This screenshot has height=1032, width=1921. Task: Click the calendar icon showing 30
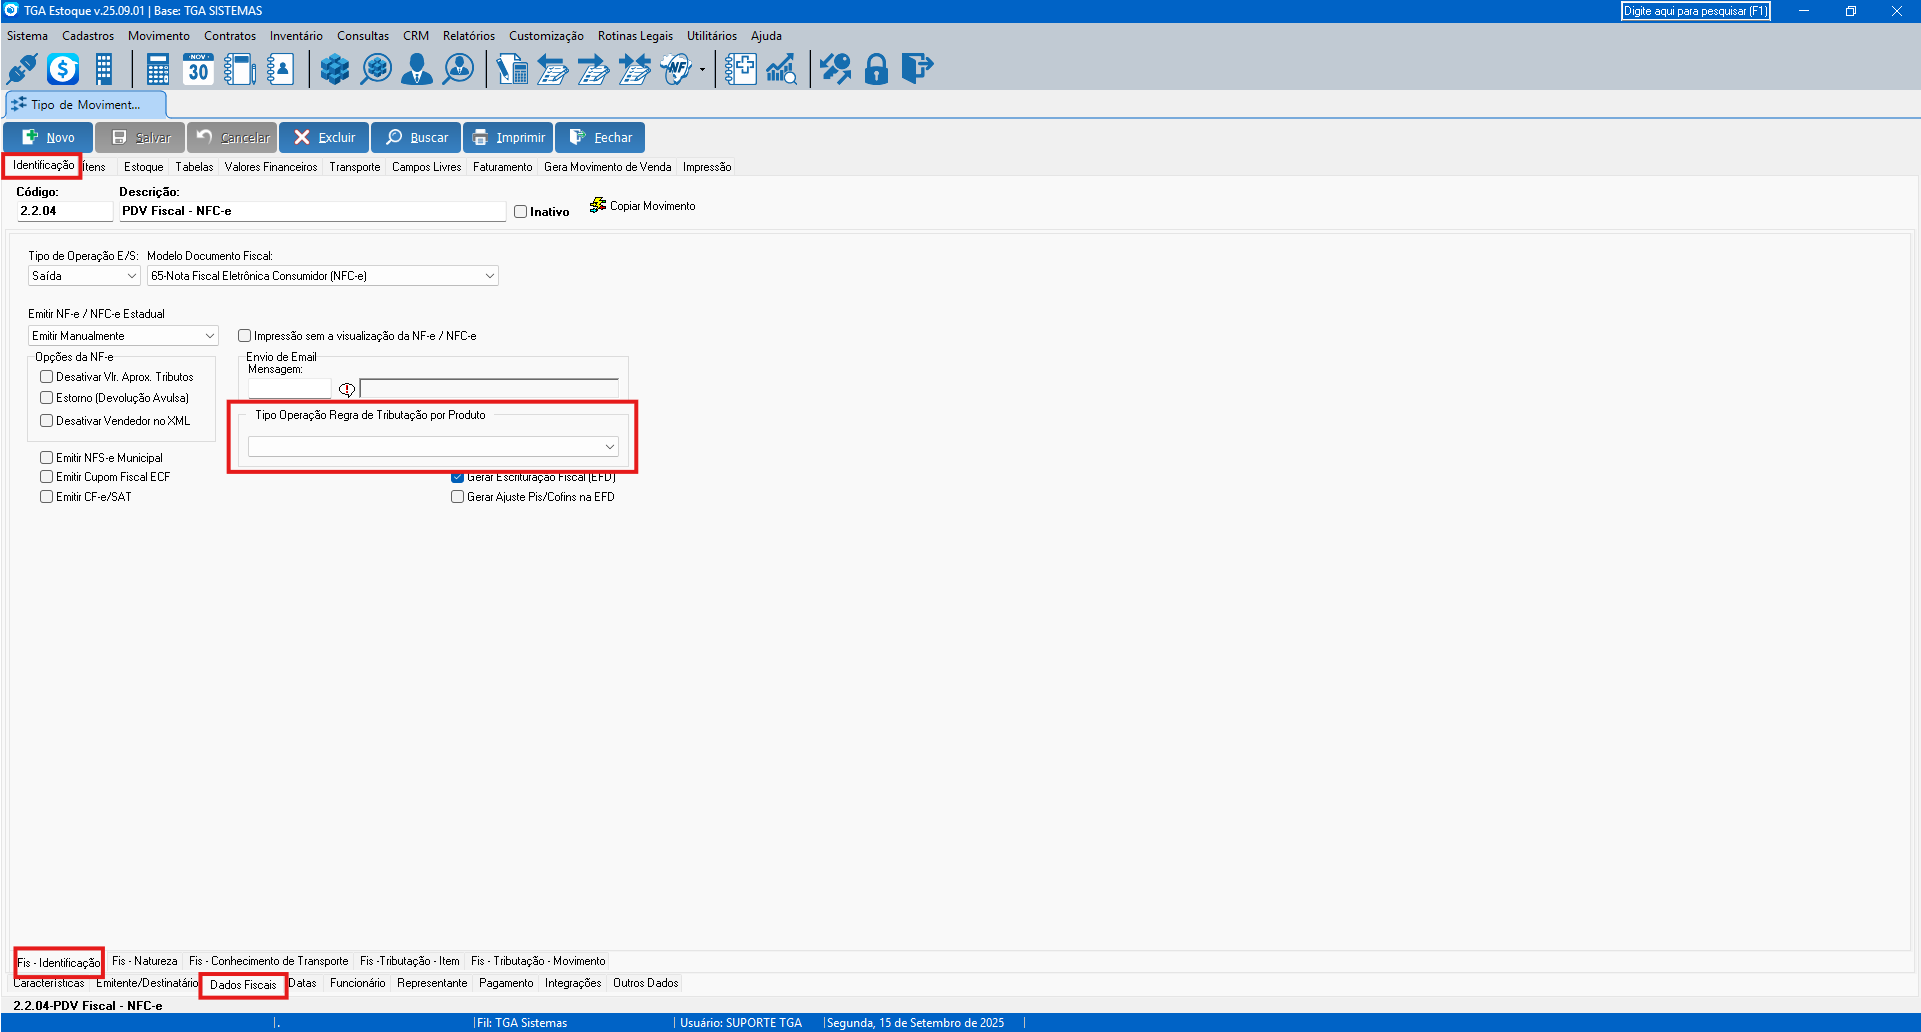click(x=198, y=69)
